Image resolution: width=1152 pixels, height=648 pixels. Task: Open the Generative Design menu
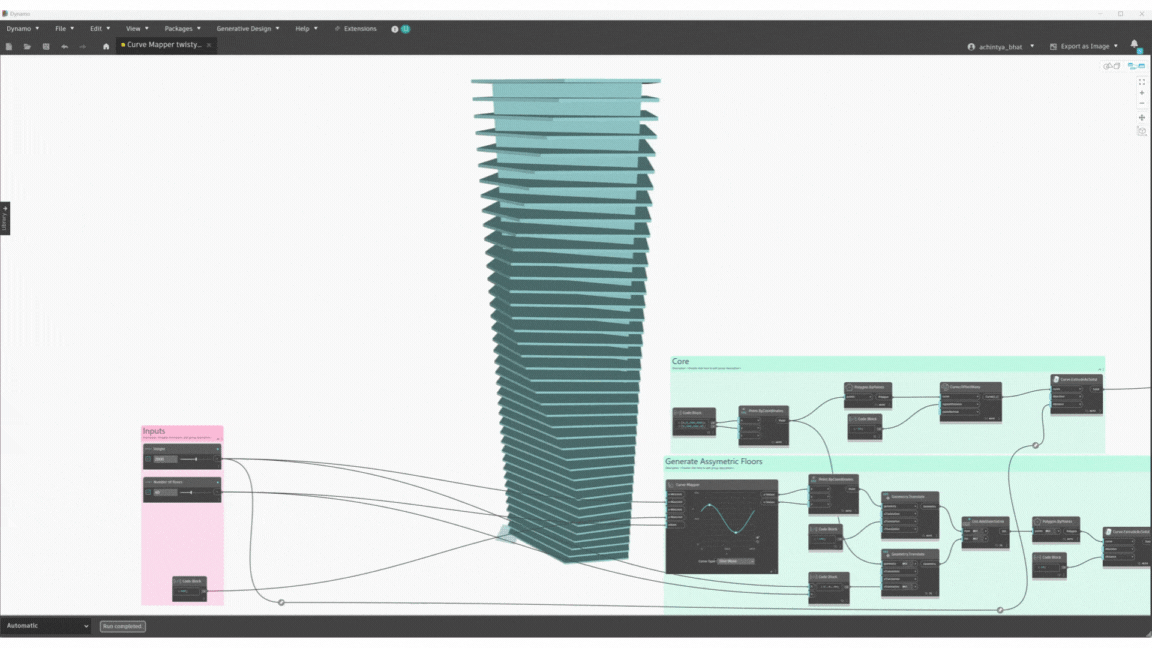coord(247,29)
